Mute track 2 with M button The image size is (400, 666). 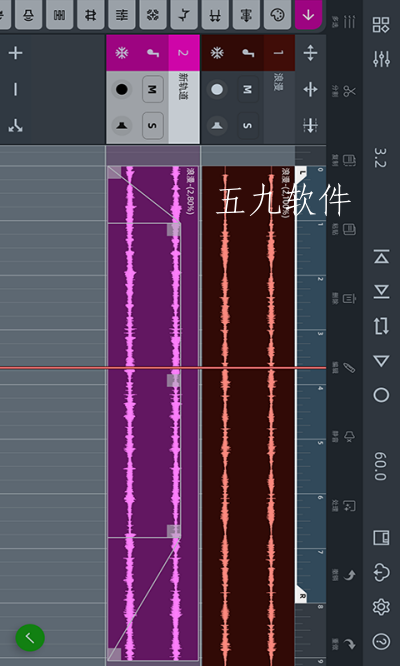[x=152, y=89]
